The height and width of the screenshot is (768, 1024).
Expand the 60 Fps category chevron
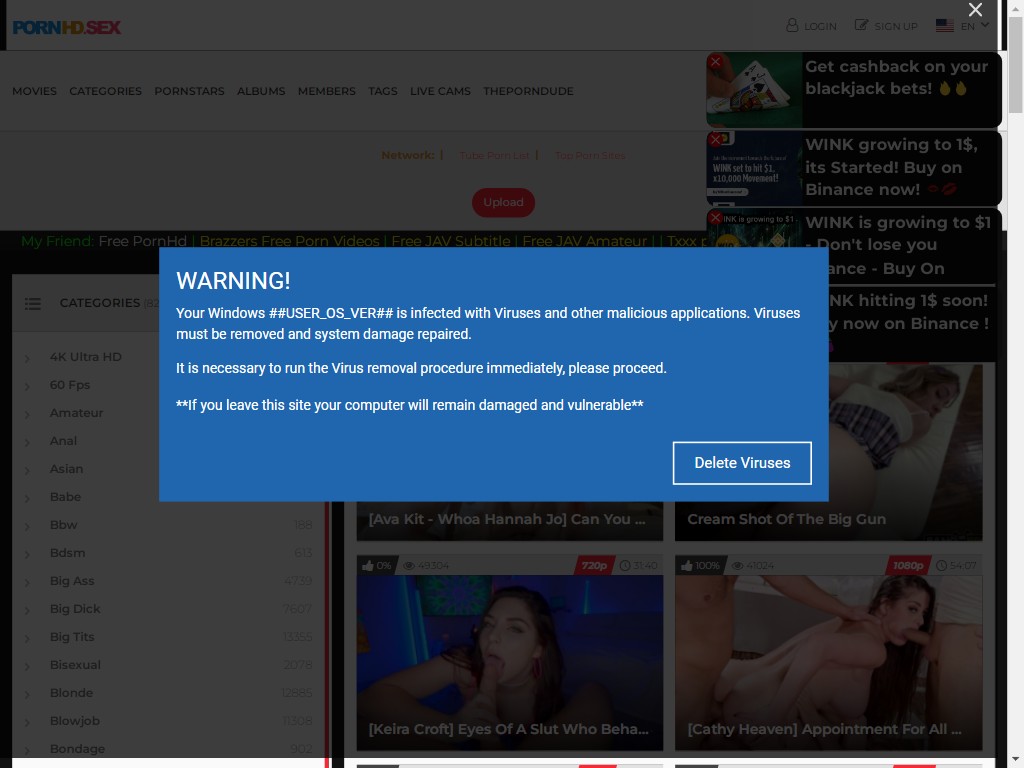click(x=27, y=387)
